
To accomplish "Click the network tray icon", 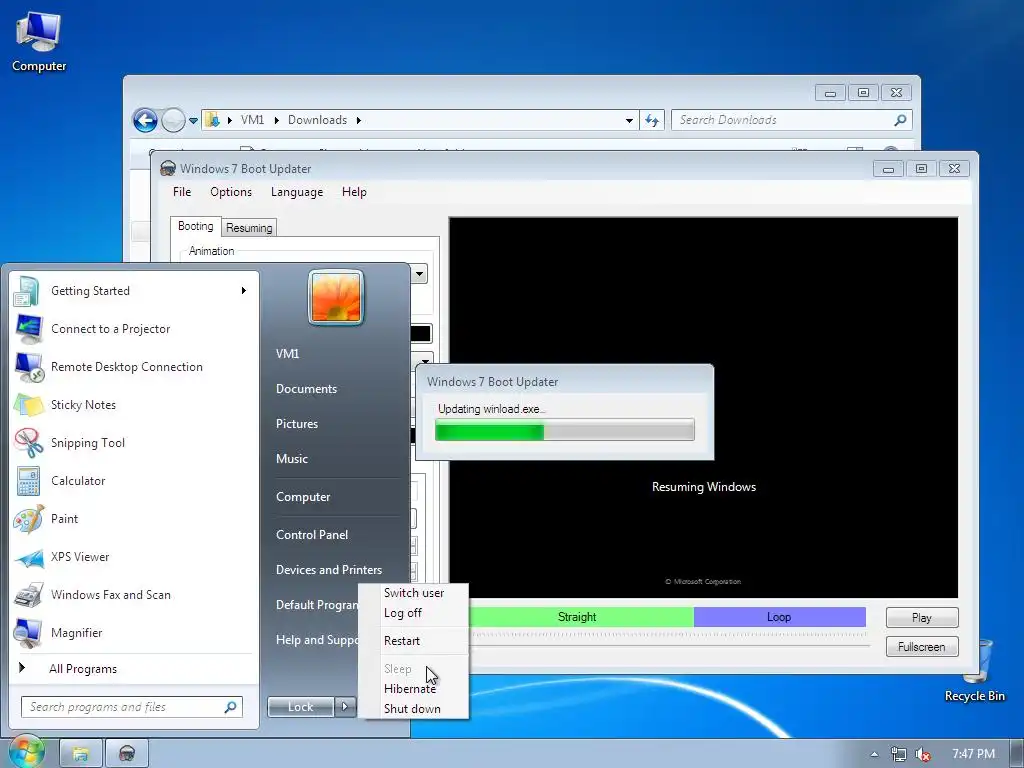I will 899,754.
